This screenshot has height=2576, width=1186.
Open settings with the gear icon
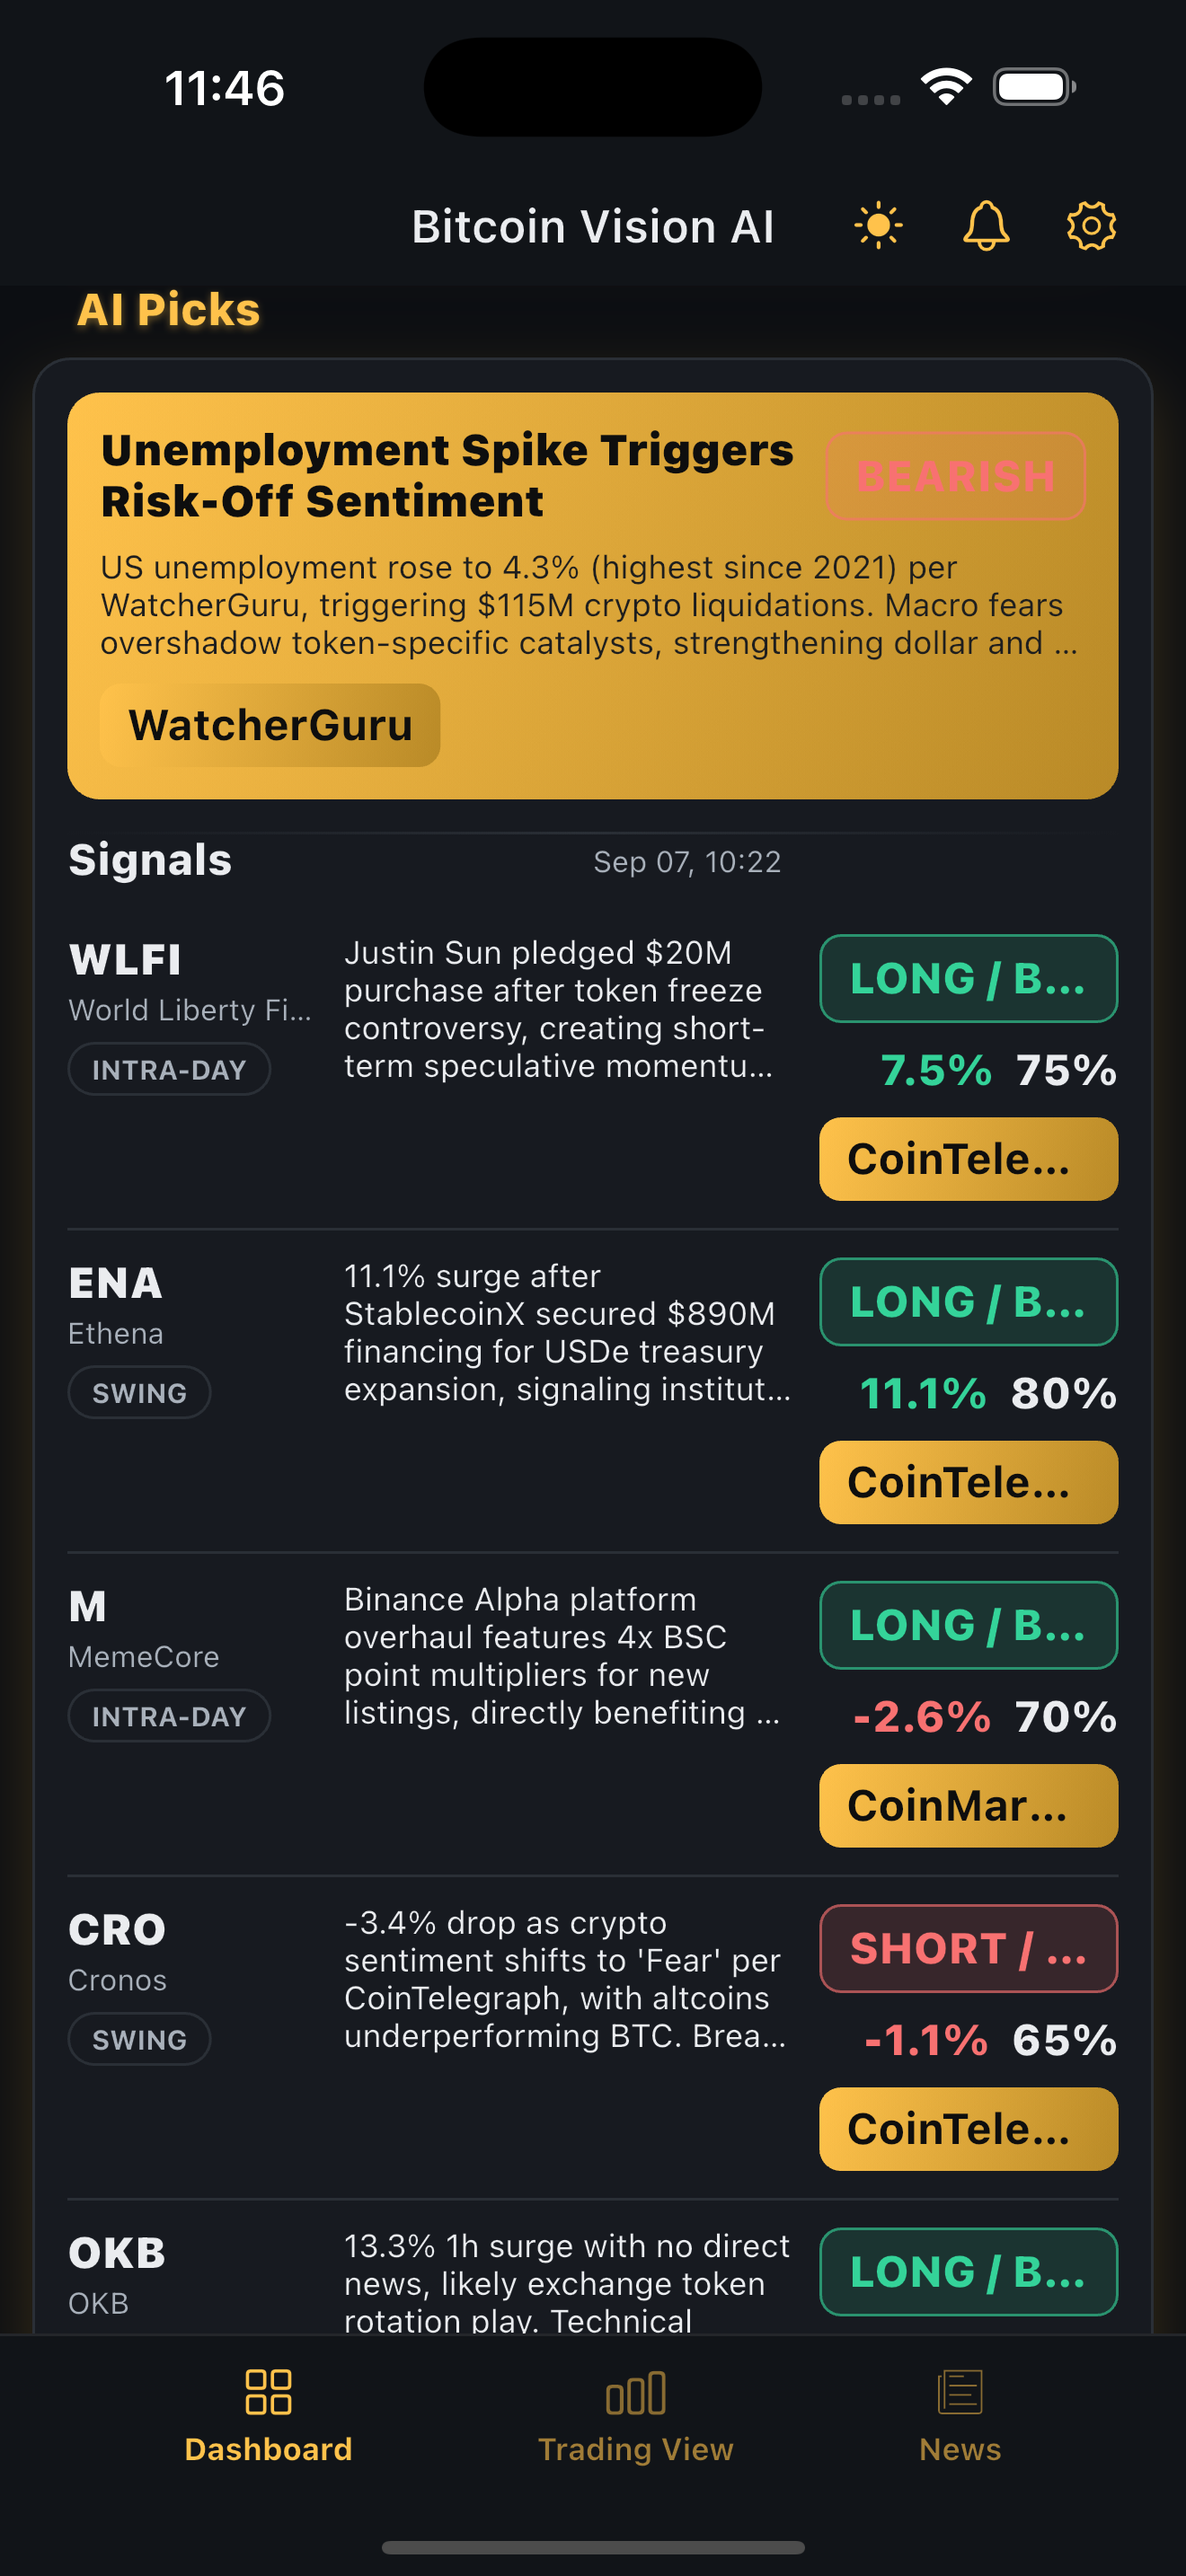[x=1090, y=226]
